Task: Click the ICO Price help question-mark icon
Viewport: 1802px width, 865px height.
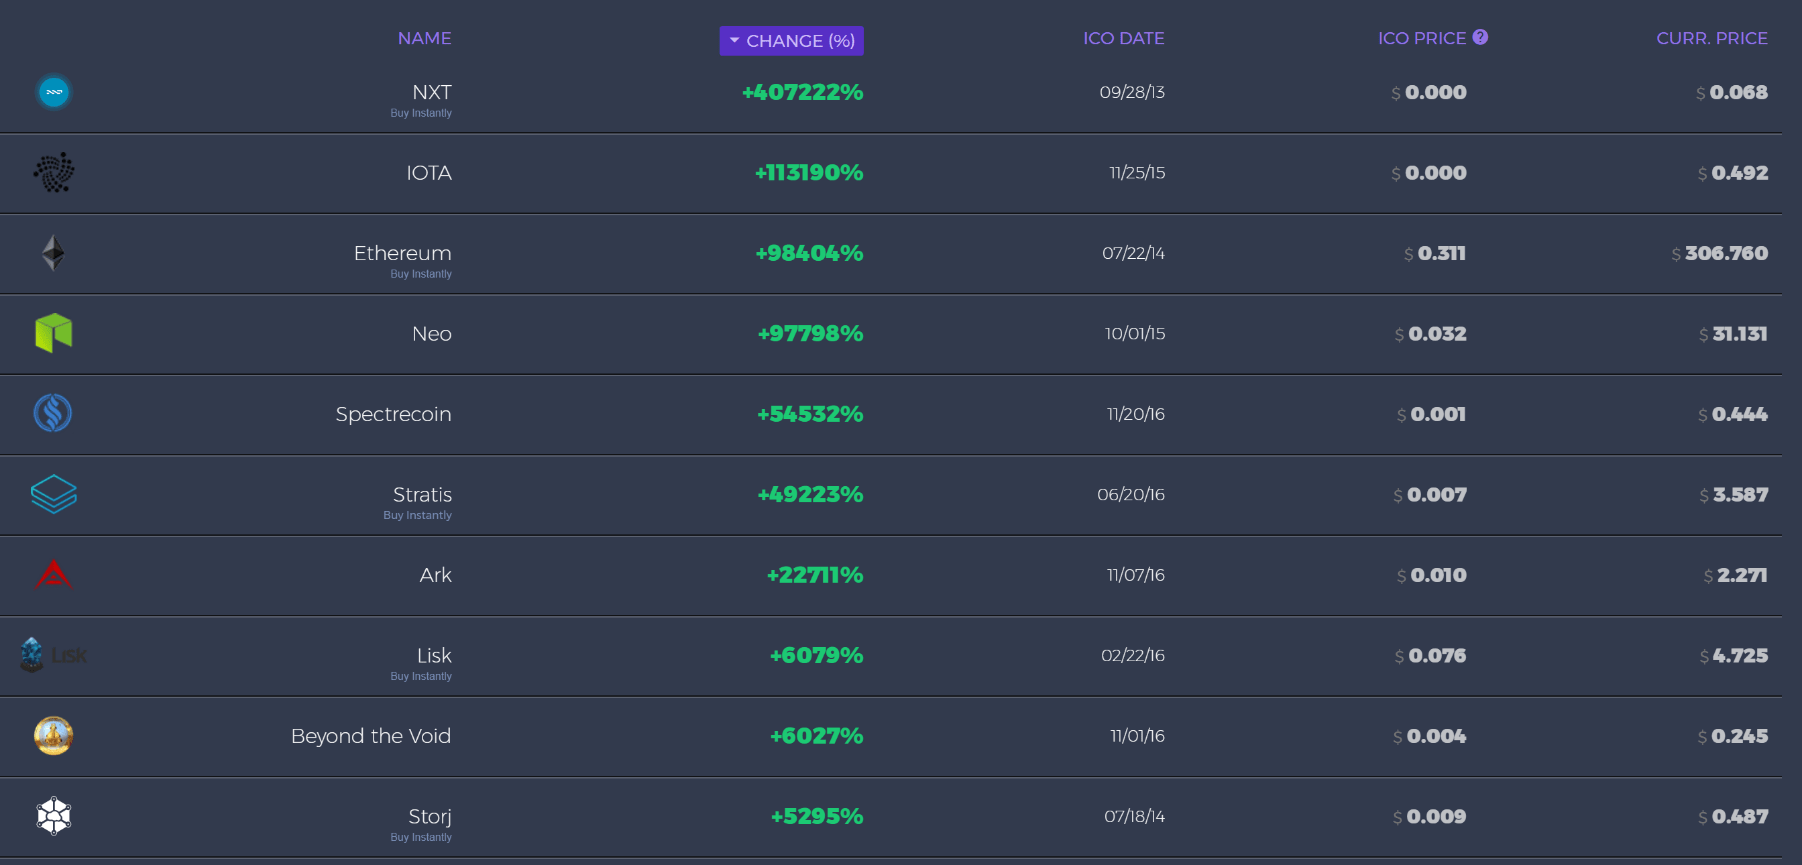Action: point(1480,37)
